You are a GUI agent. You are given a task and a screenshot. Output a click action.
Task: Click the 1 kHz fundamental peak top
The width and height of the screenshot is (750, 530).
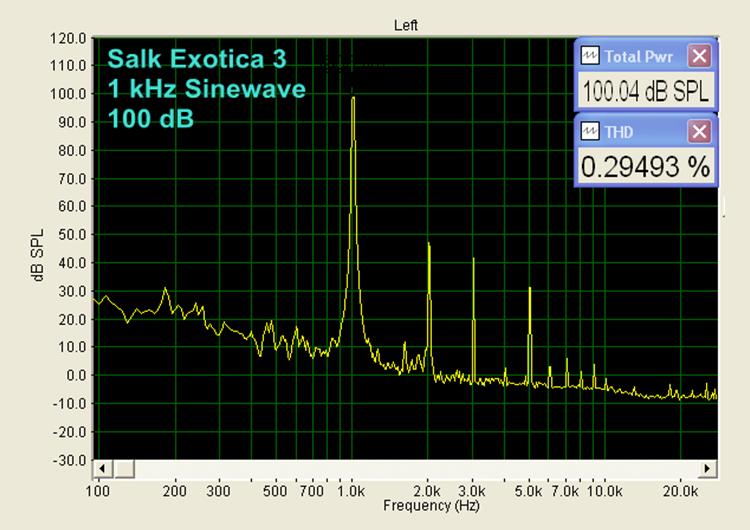(x=352, y=98)
